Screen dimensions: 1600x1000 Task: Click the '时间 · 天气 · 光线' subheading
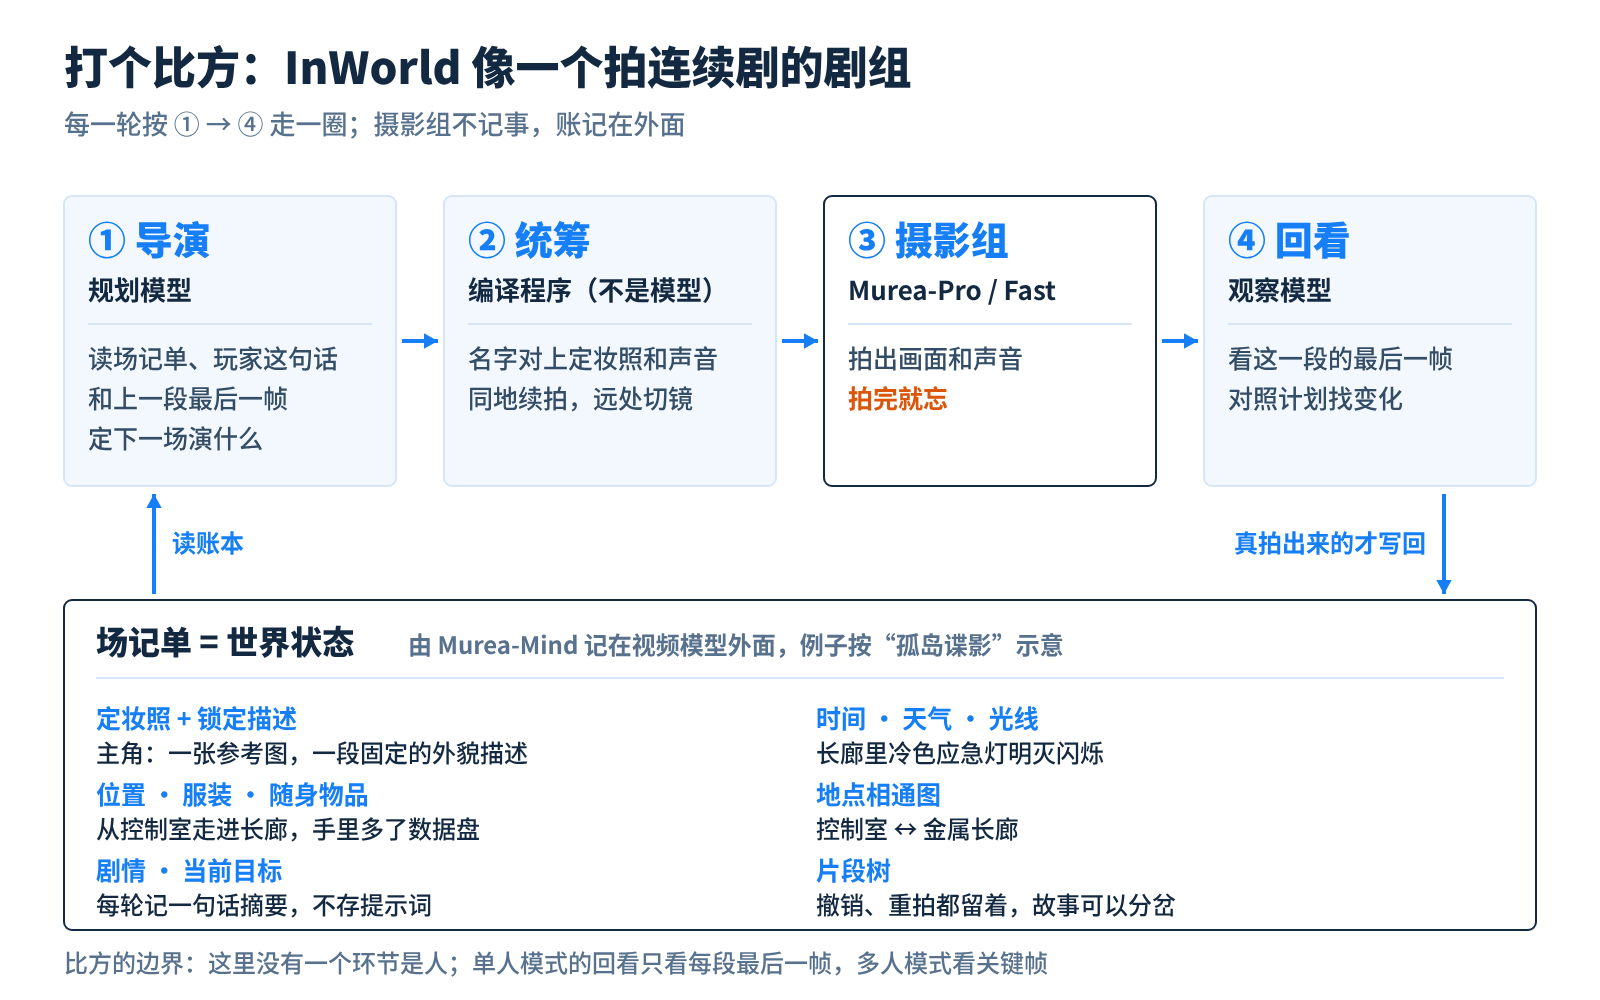pos(927,719)
